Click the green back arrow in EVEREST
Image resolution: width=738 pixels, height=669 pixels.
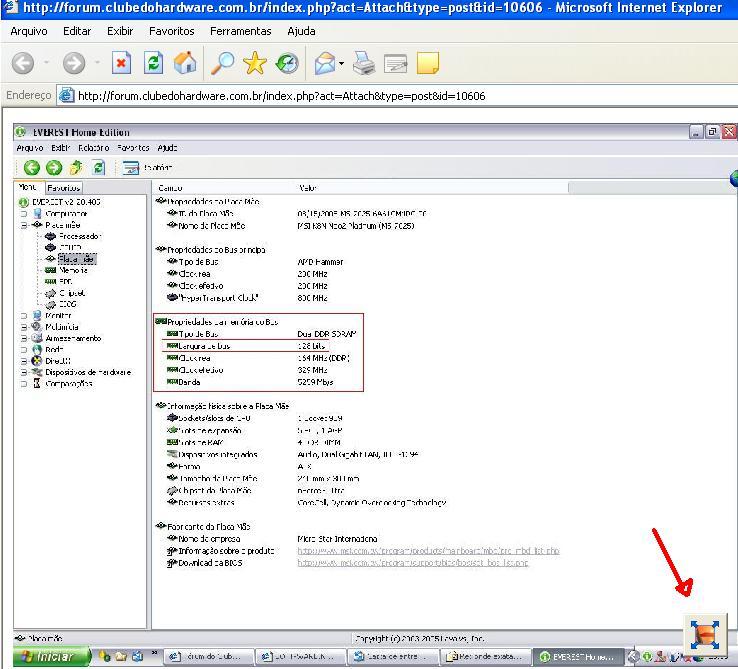click(x=32, y=168)
